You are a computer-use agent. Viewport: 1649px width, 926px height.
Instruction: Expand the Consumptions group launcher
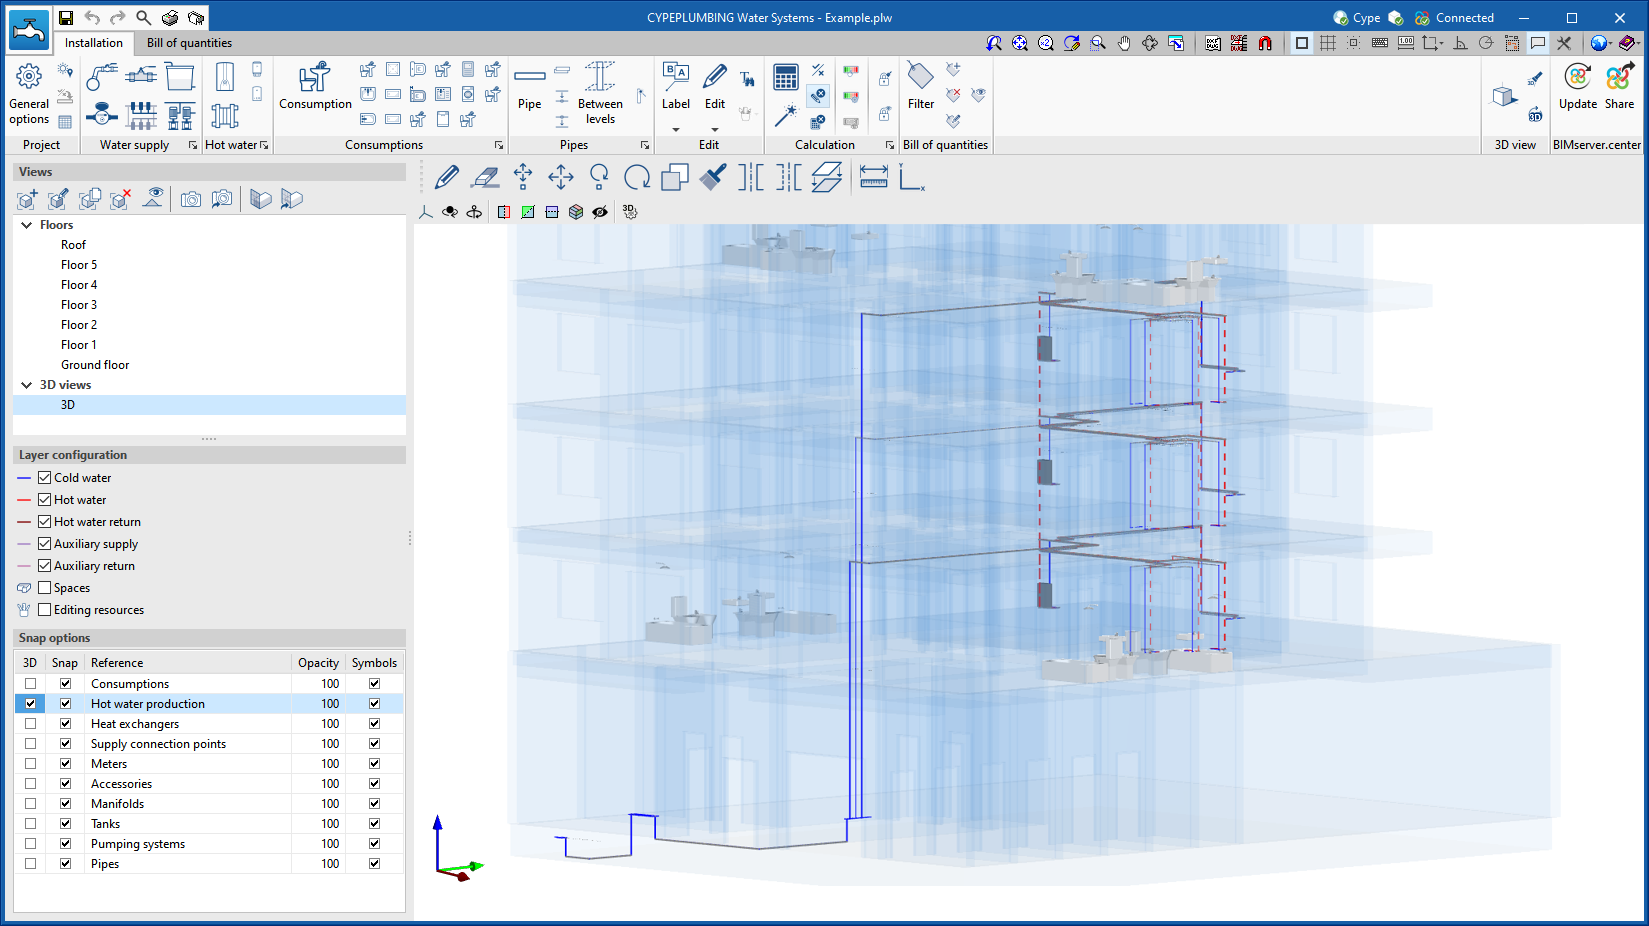click(499, 145)
